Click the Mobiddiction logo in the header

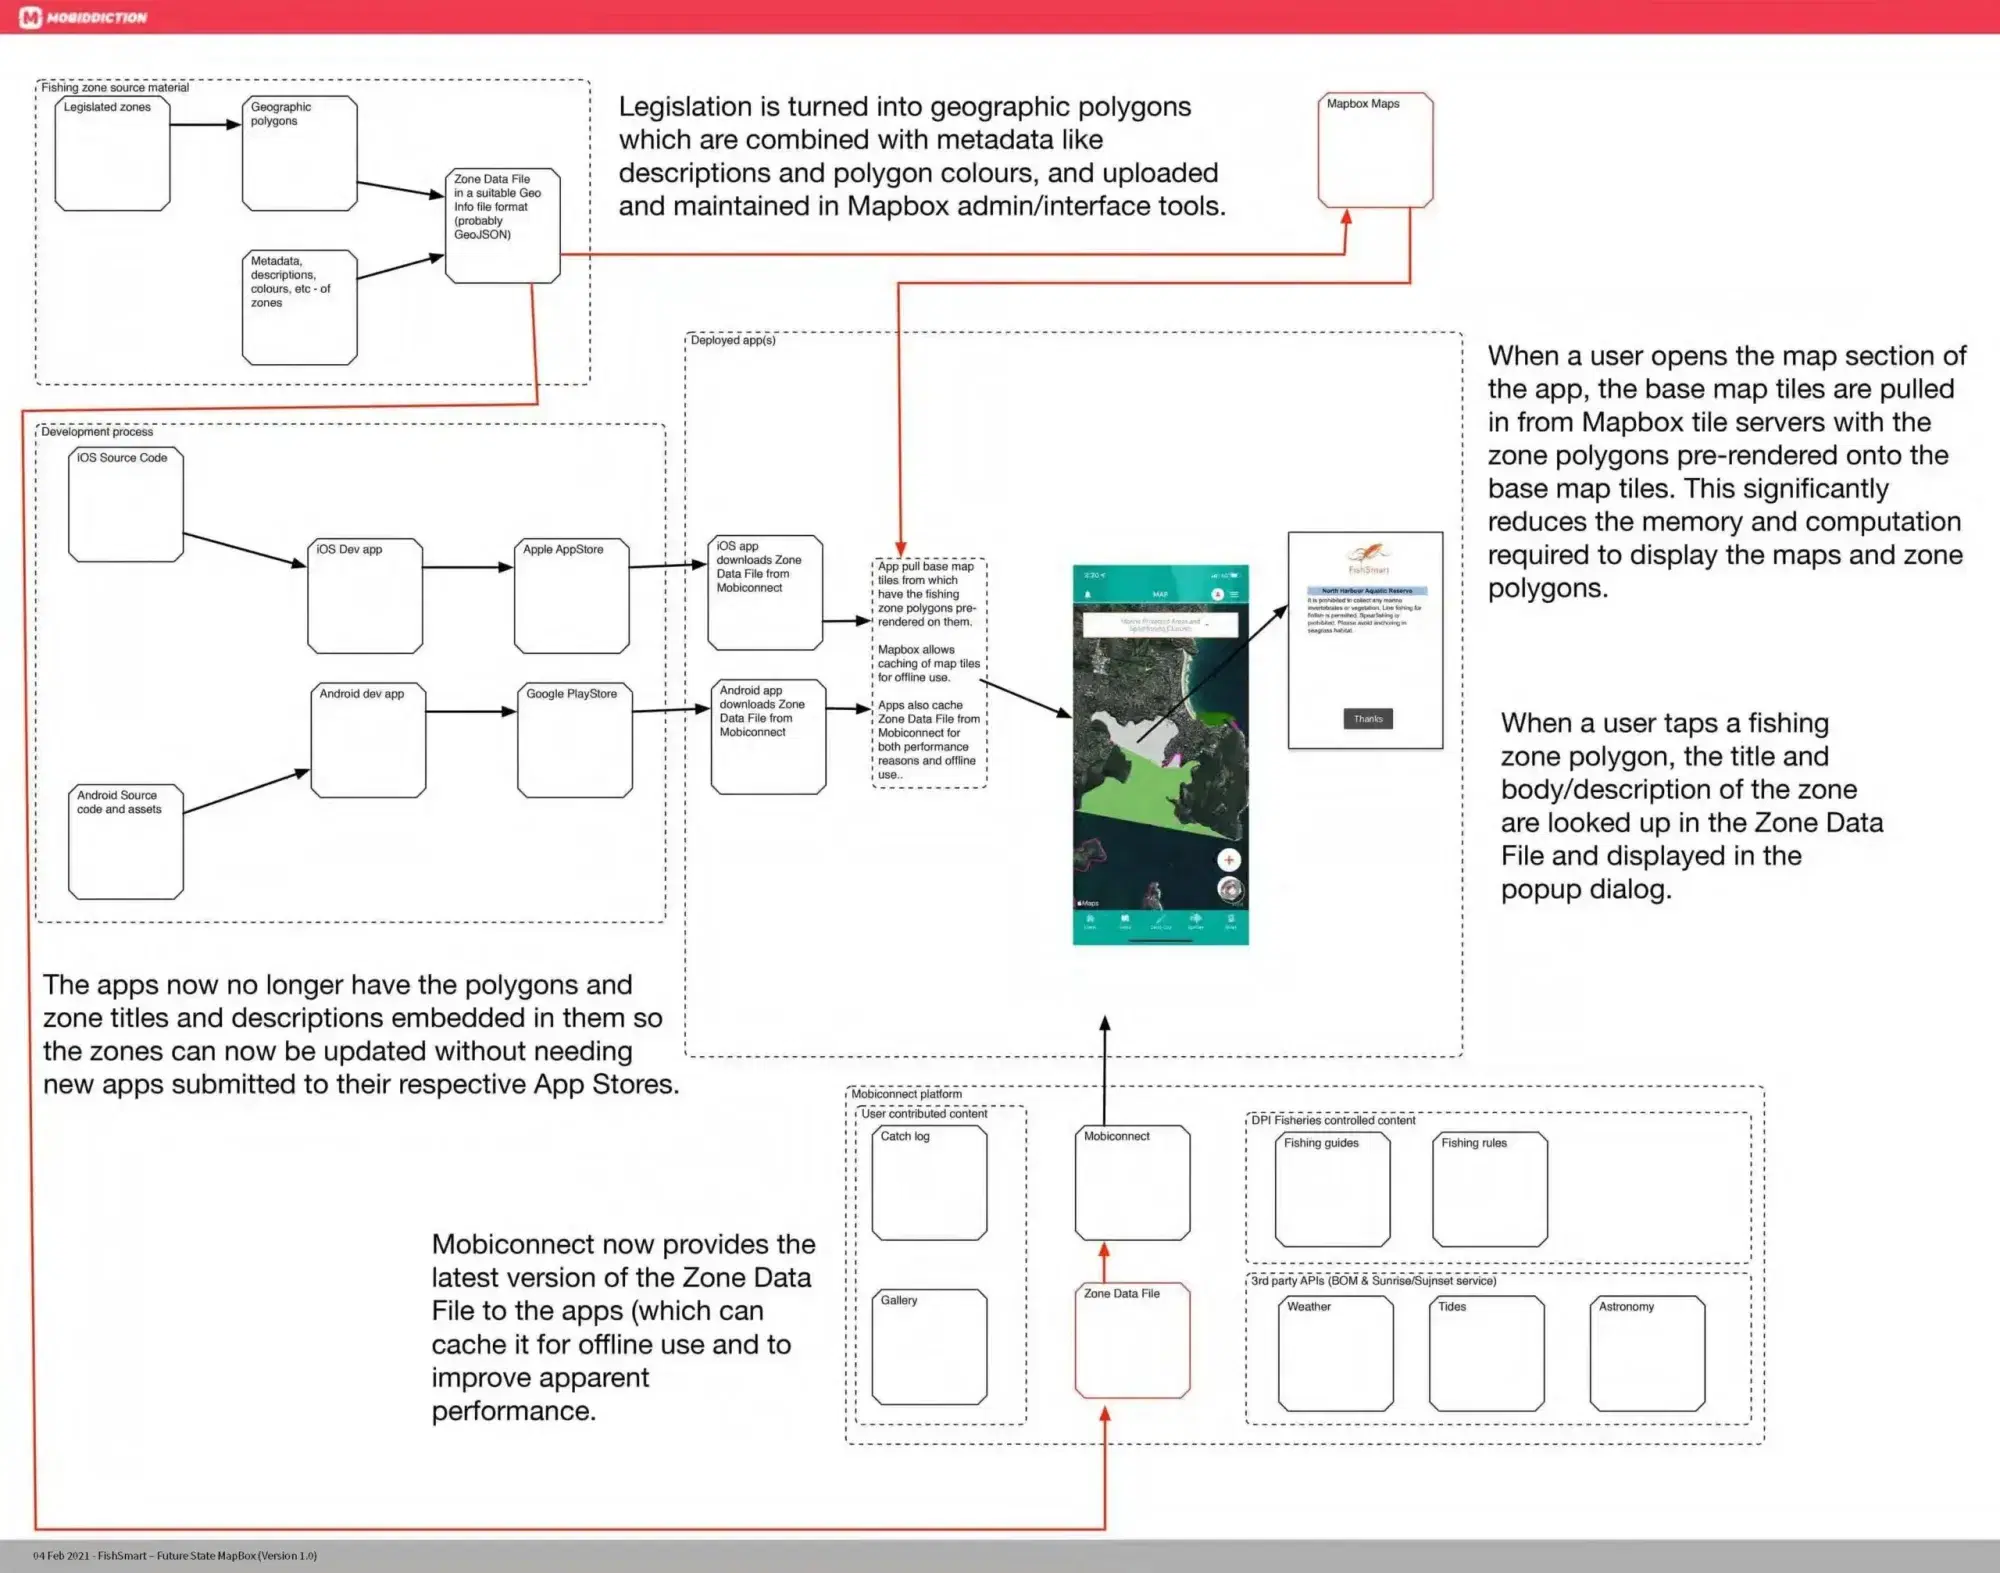click(84, 17)
